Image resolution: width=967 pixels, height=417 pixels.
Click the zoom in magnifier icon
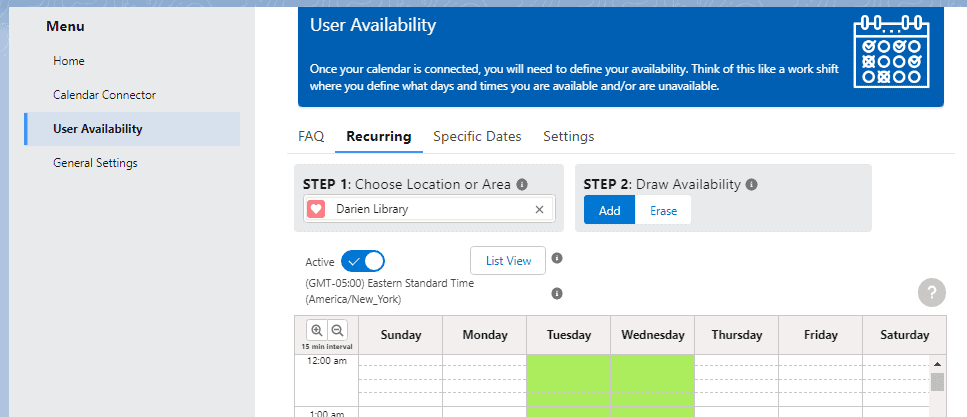pos(316,331)
